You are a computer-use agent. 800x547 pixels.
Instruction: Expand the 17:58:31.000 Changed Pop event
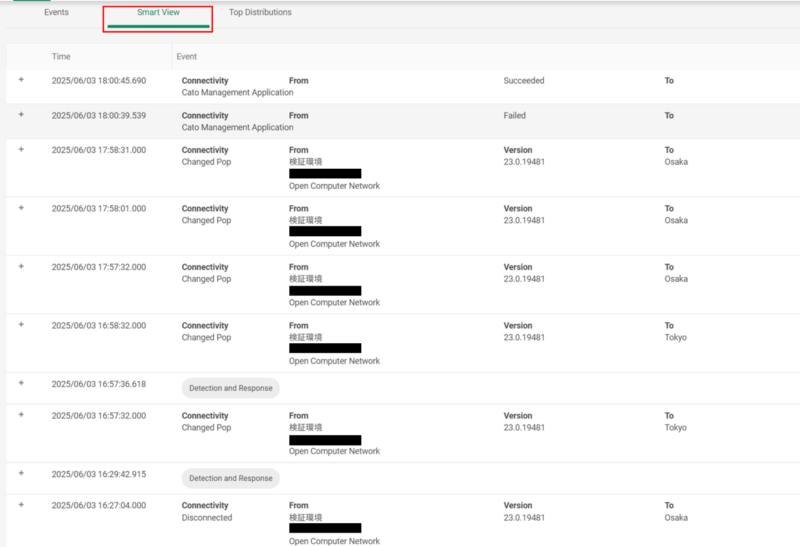click(x=21, y=150)
